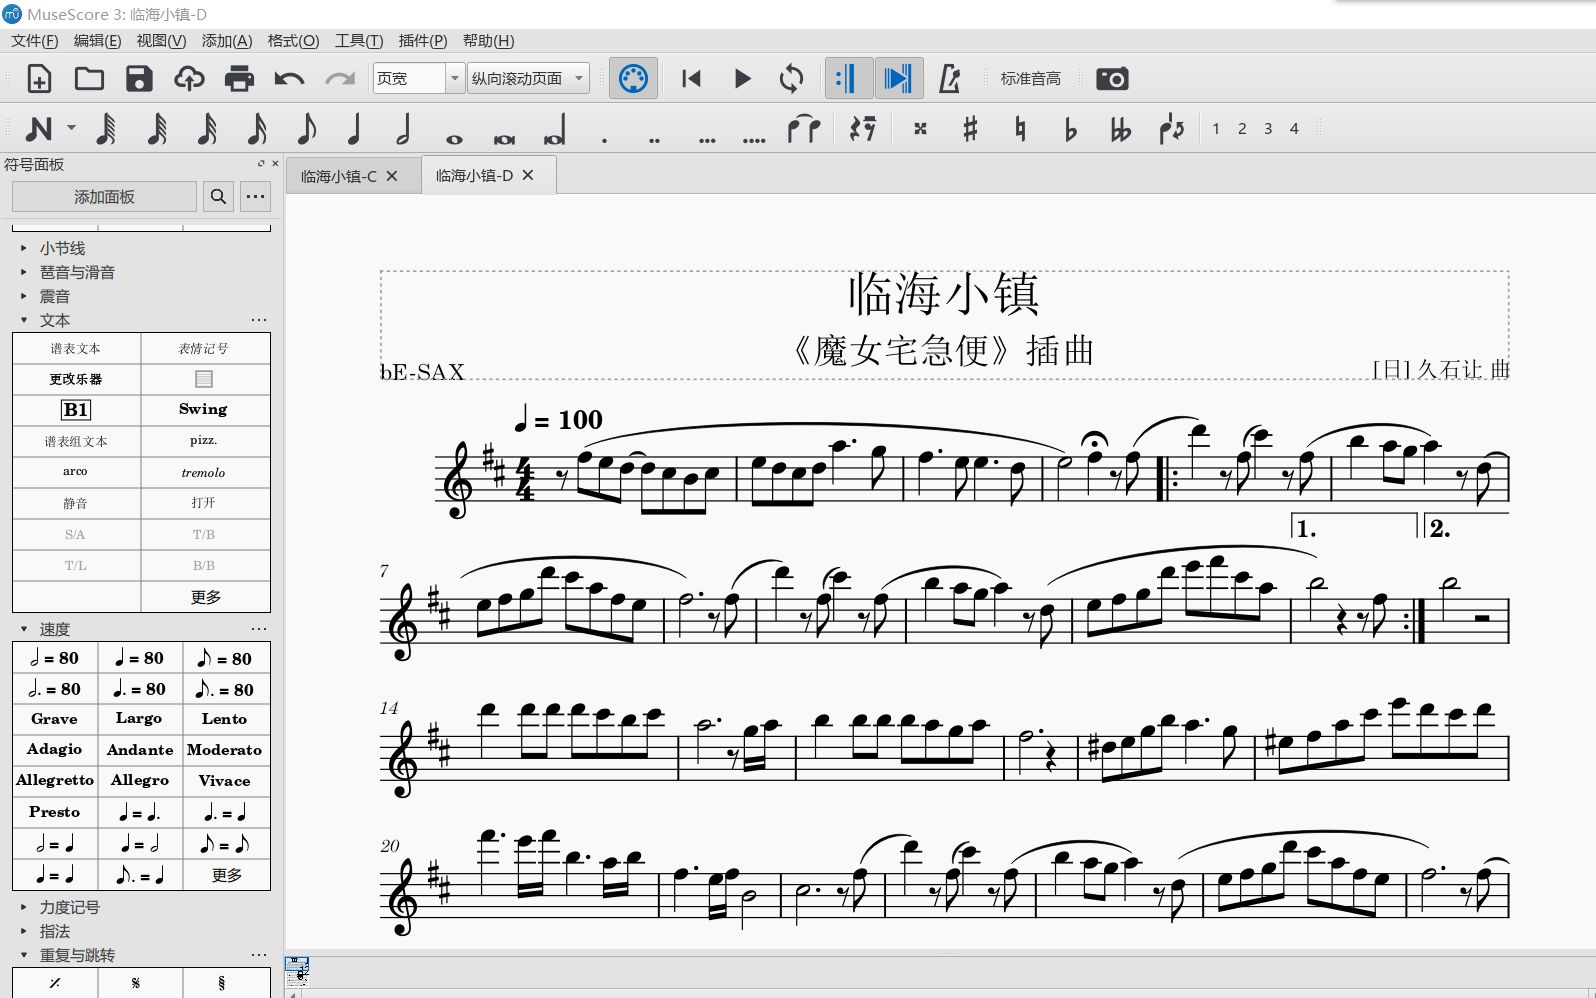Add a tie to note
The image size is (1596, 998).
click(804, 128)
